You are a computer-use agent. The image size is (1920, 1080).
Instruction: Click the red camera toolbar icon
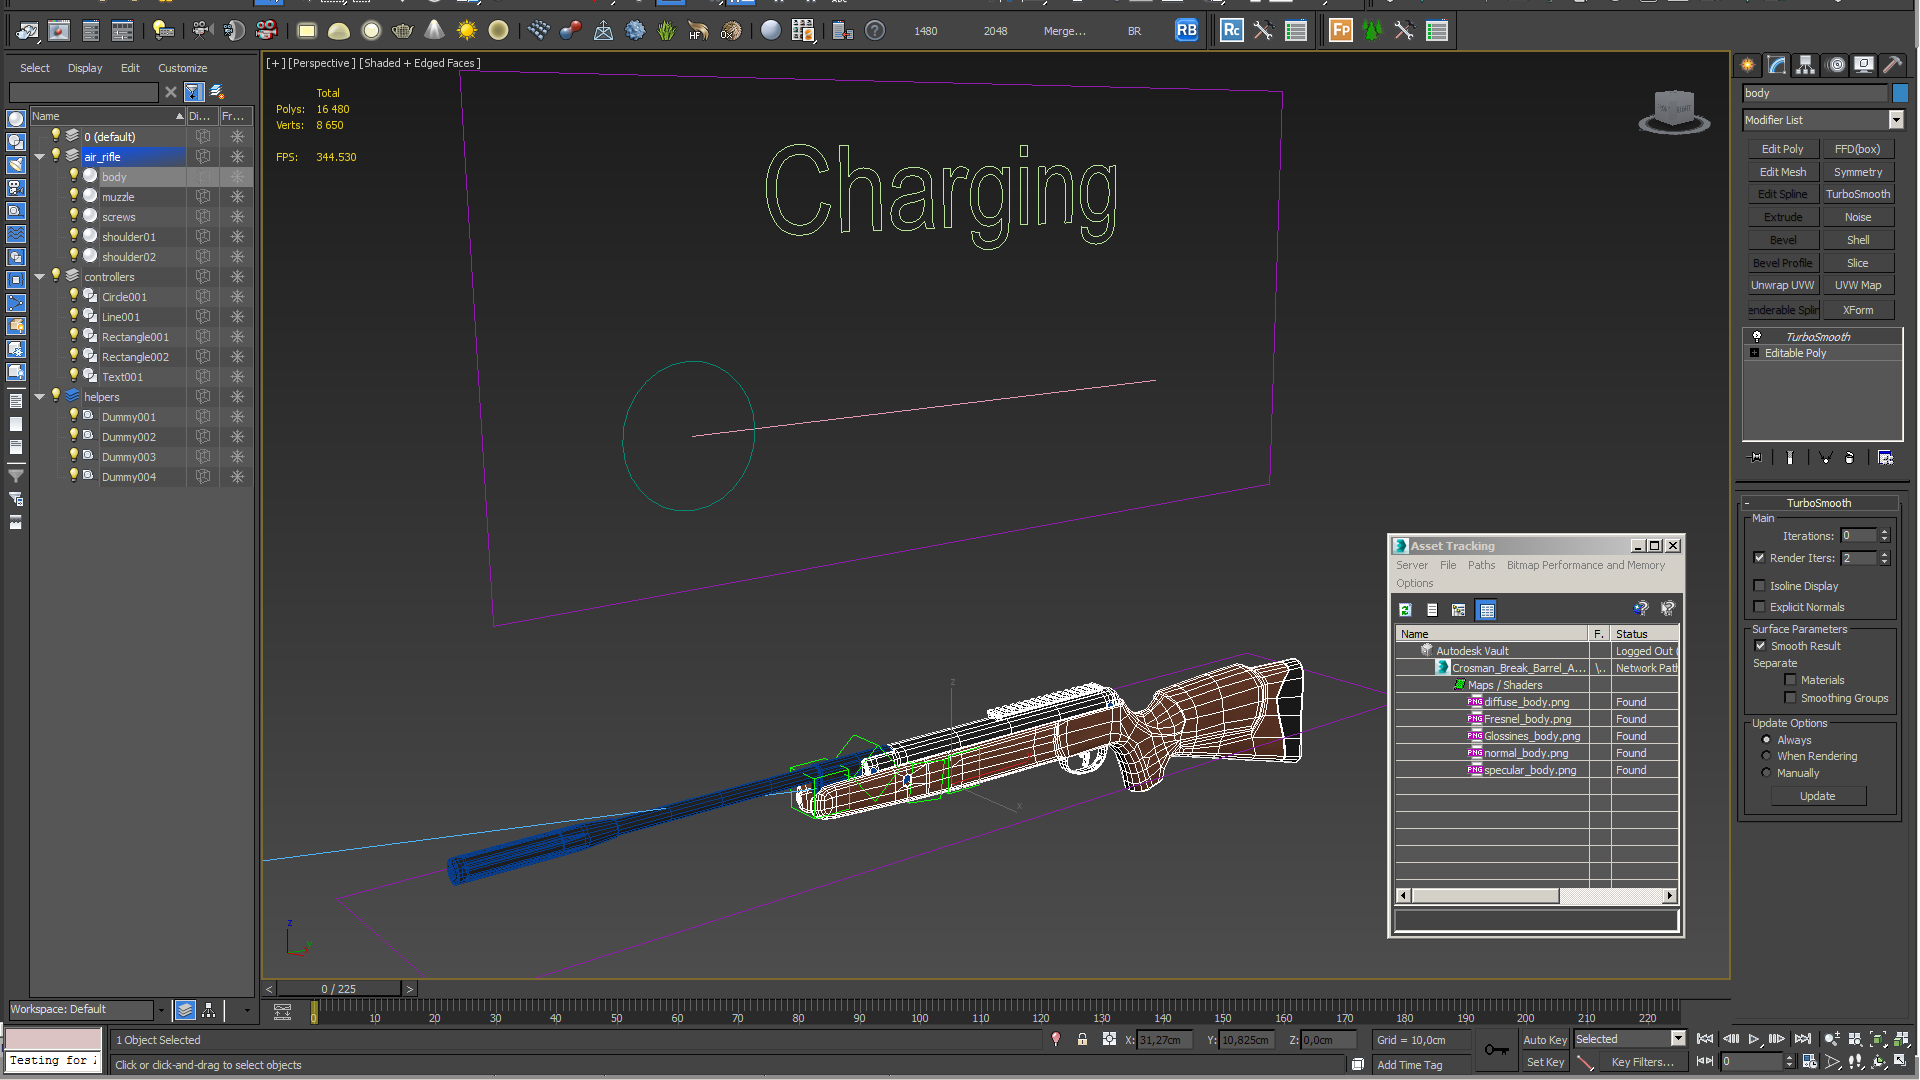pyautogui.click(x=266, y=31)
